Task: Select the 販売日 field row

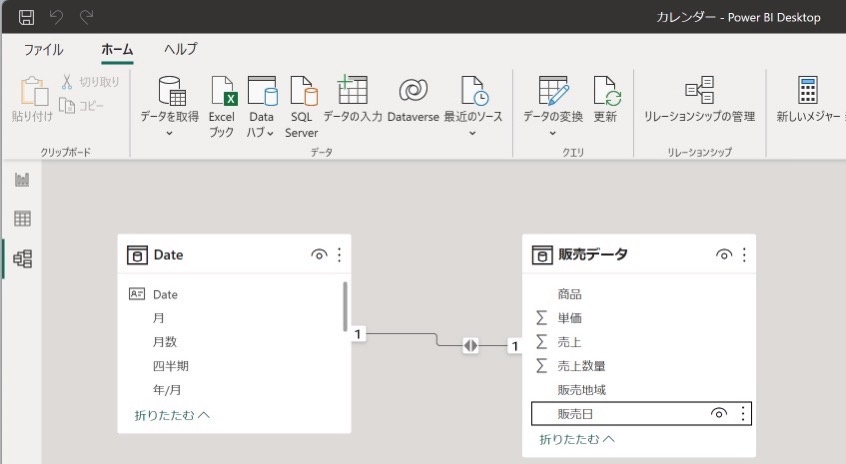Action: (641, 414)
